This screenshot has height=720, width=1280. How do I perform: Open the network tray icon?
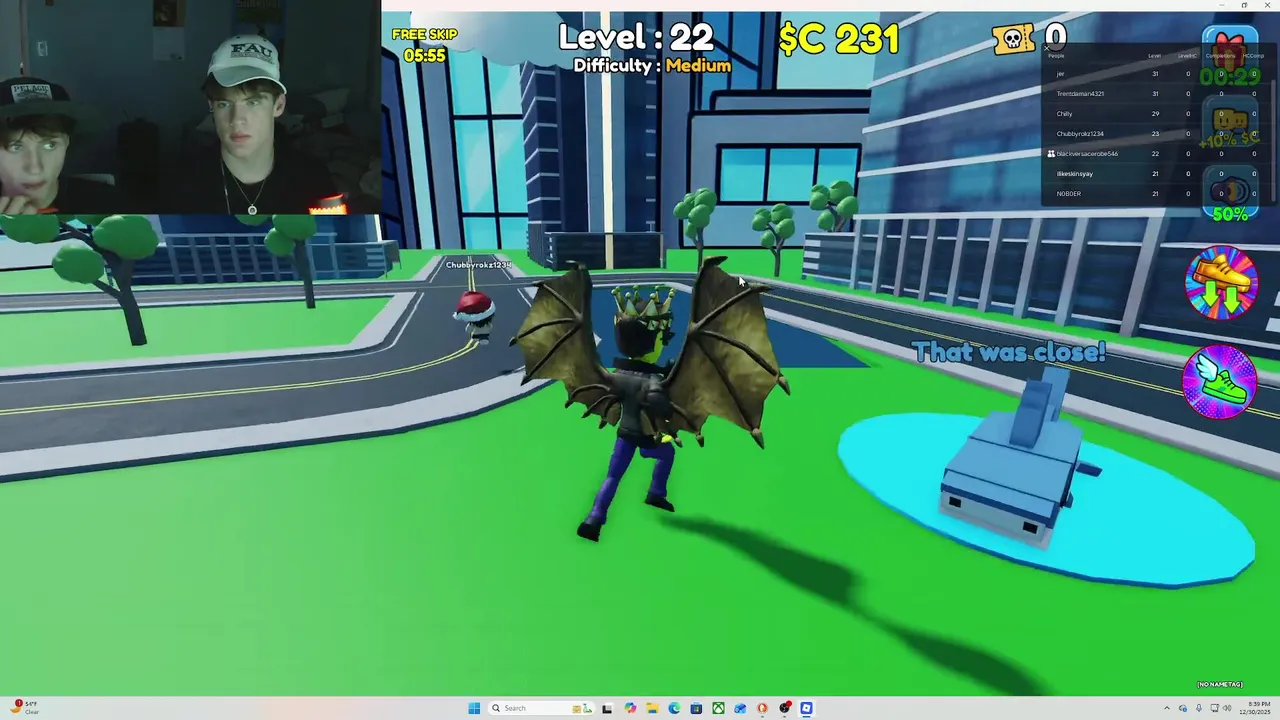[x=1213, y=708]
